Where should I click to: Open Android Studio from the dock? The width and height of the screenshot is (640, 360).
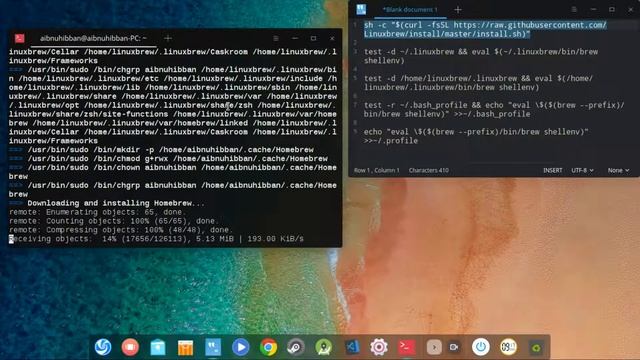pos(323,347)
